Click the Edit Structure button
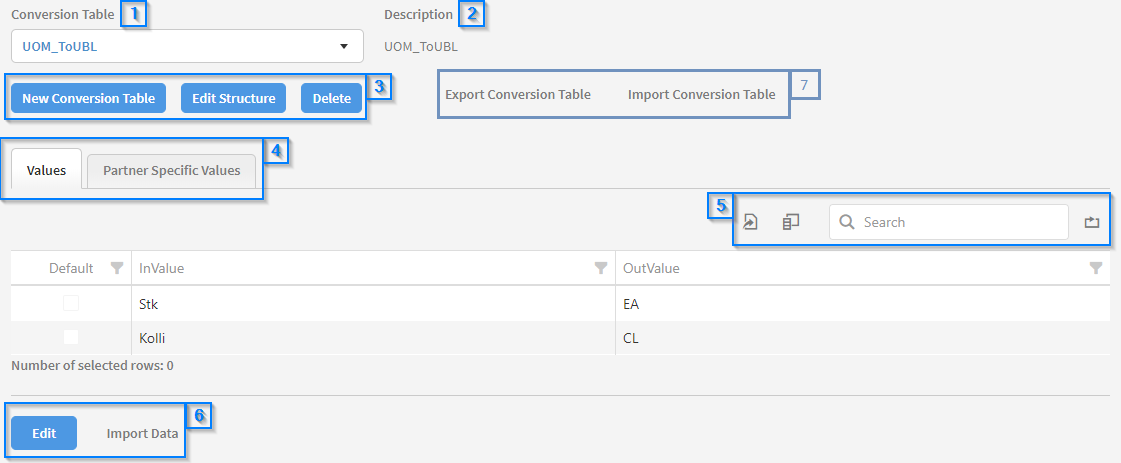This screenshot has height=463, width=1121. point(233,98)
